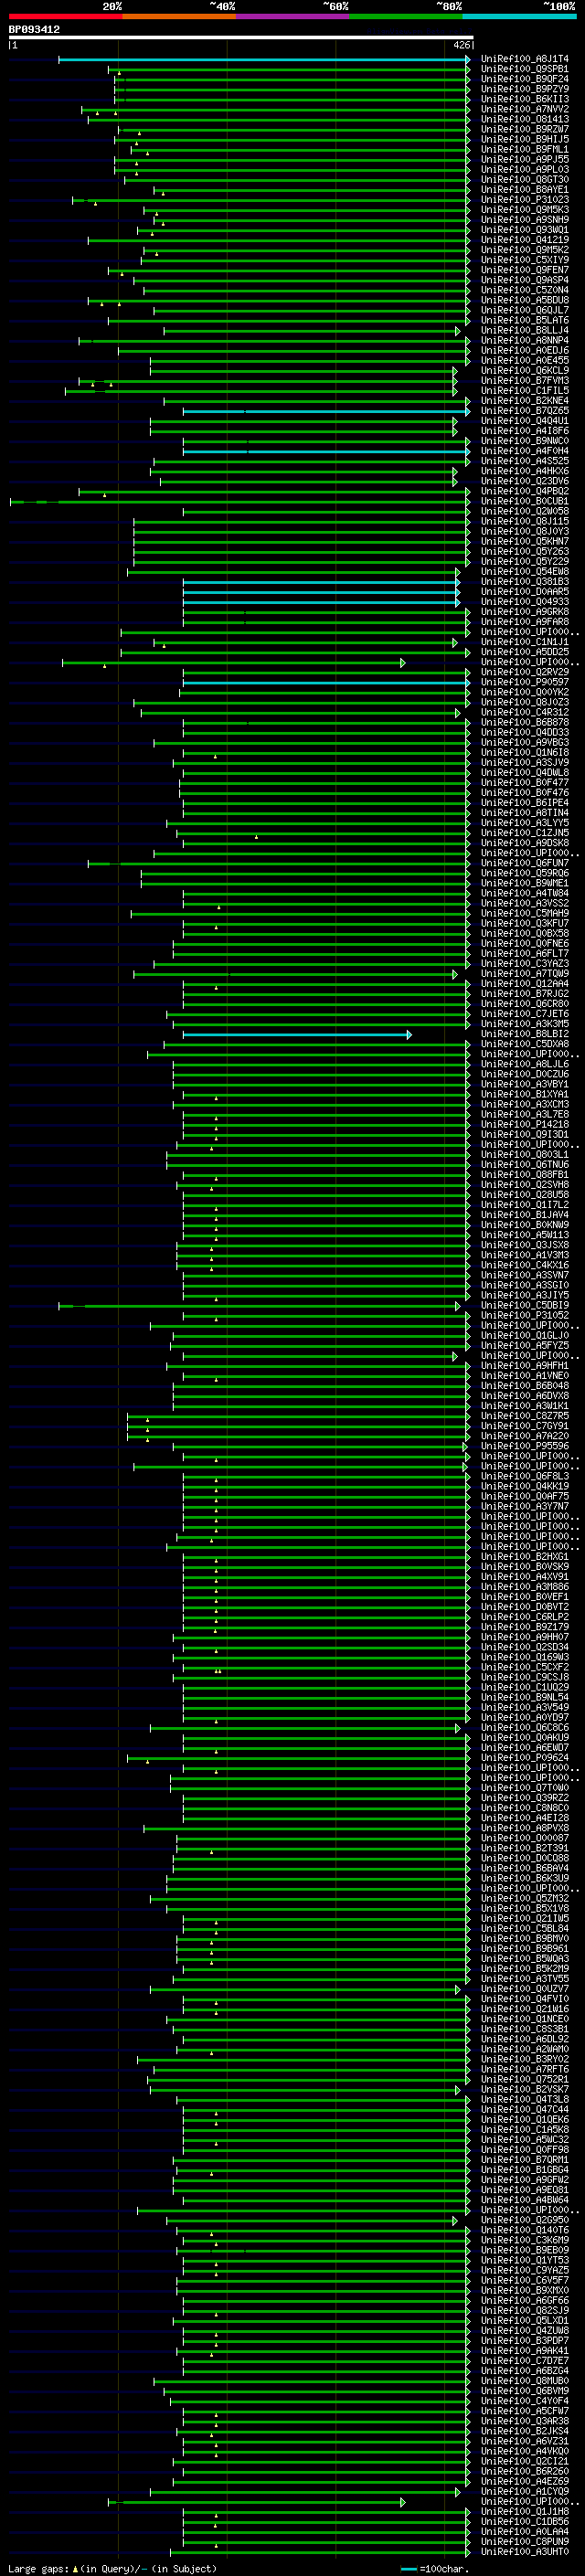Image resolution: width=585 pixels, height=2576 pixels.
Task: Select hit label UniRef100_C1ZJN5
Action: point(524,833)
